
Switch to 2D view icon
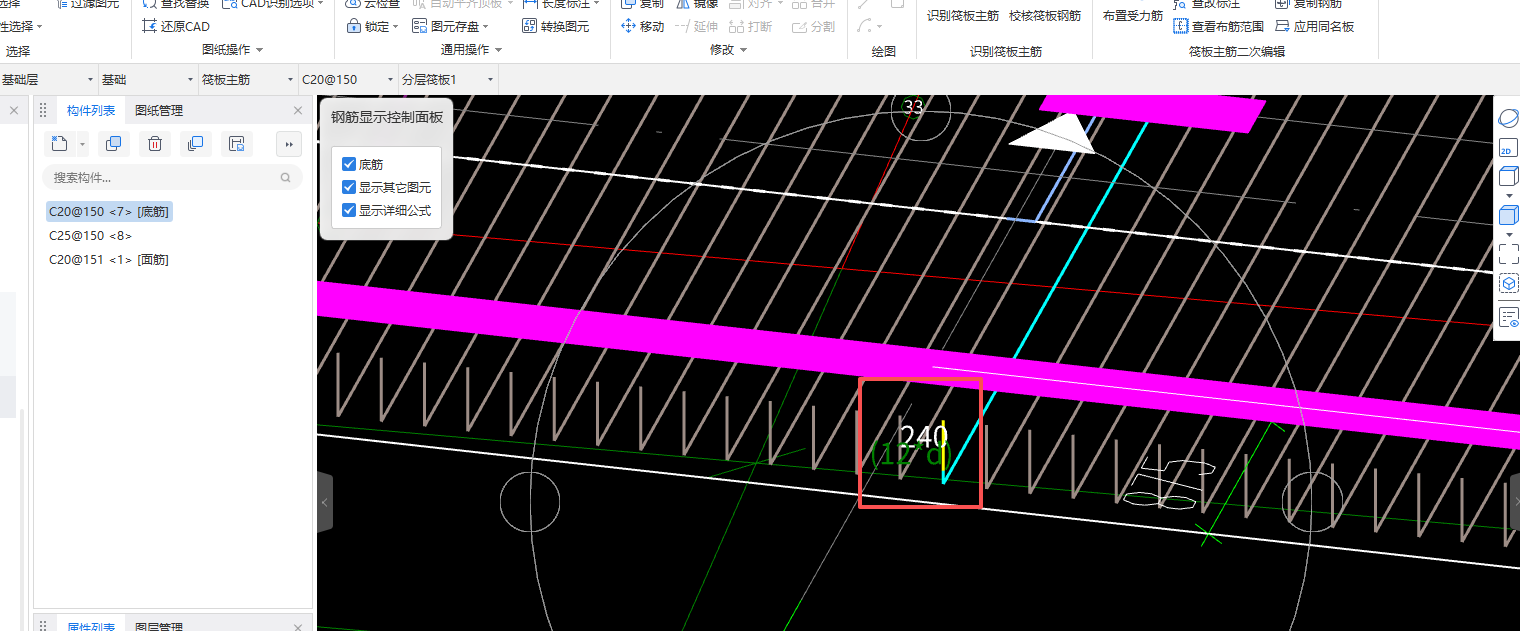[x=1508, y=149]
